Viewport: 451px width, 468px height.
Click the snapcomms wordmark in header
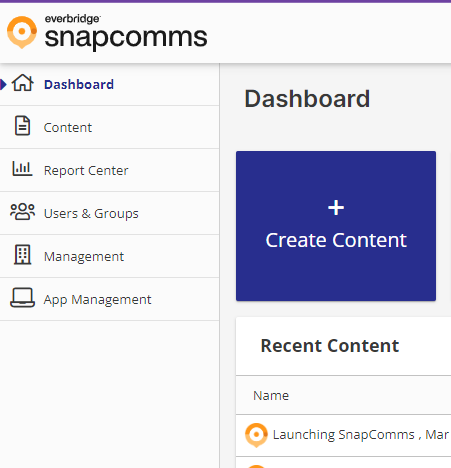(126, 37)
